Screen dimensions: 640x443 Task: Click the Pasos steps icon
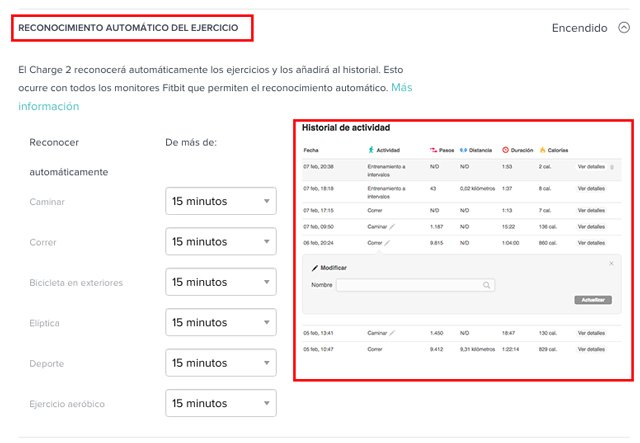(433, 150)
